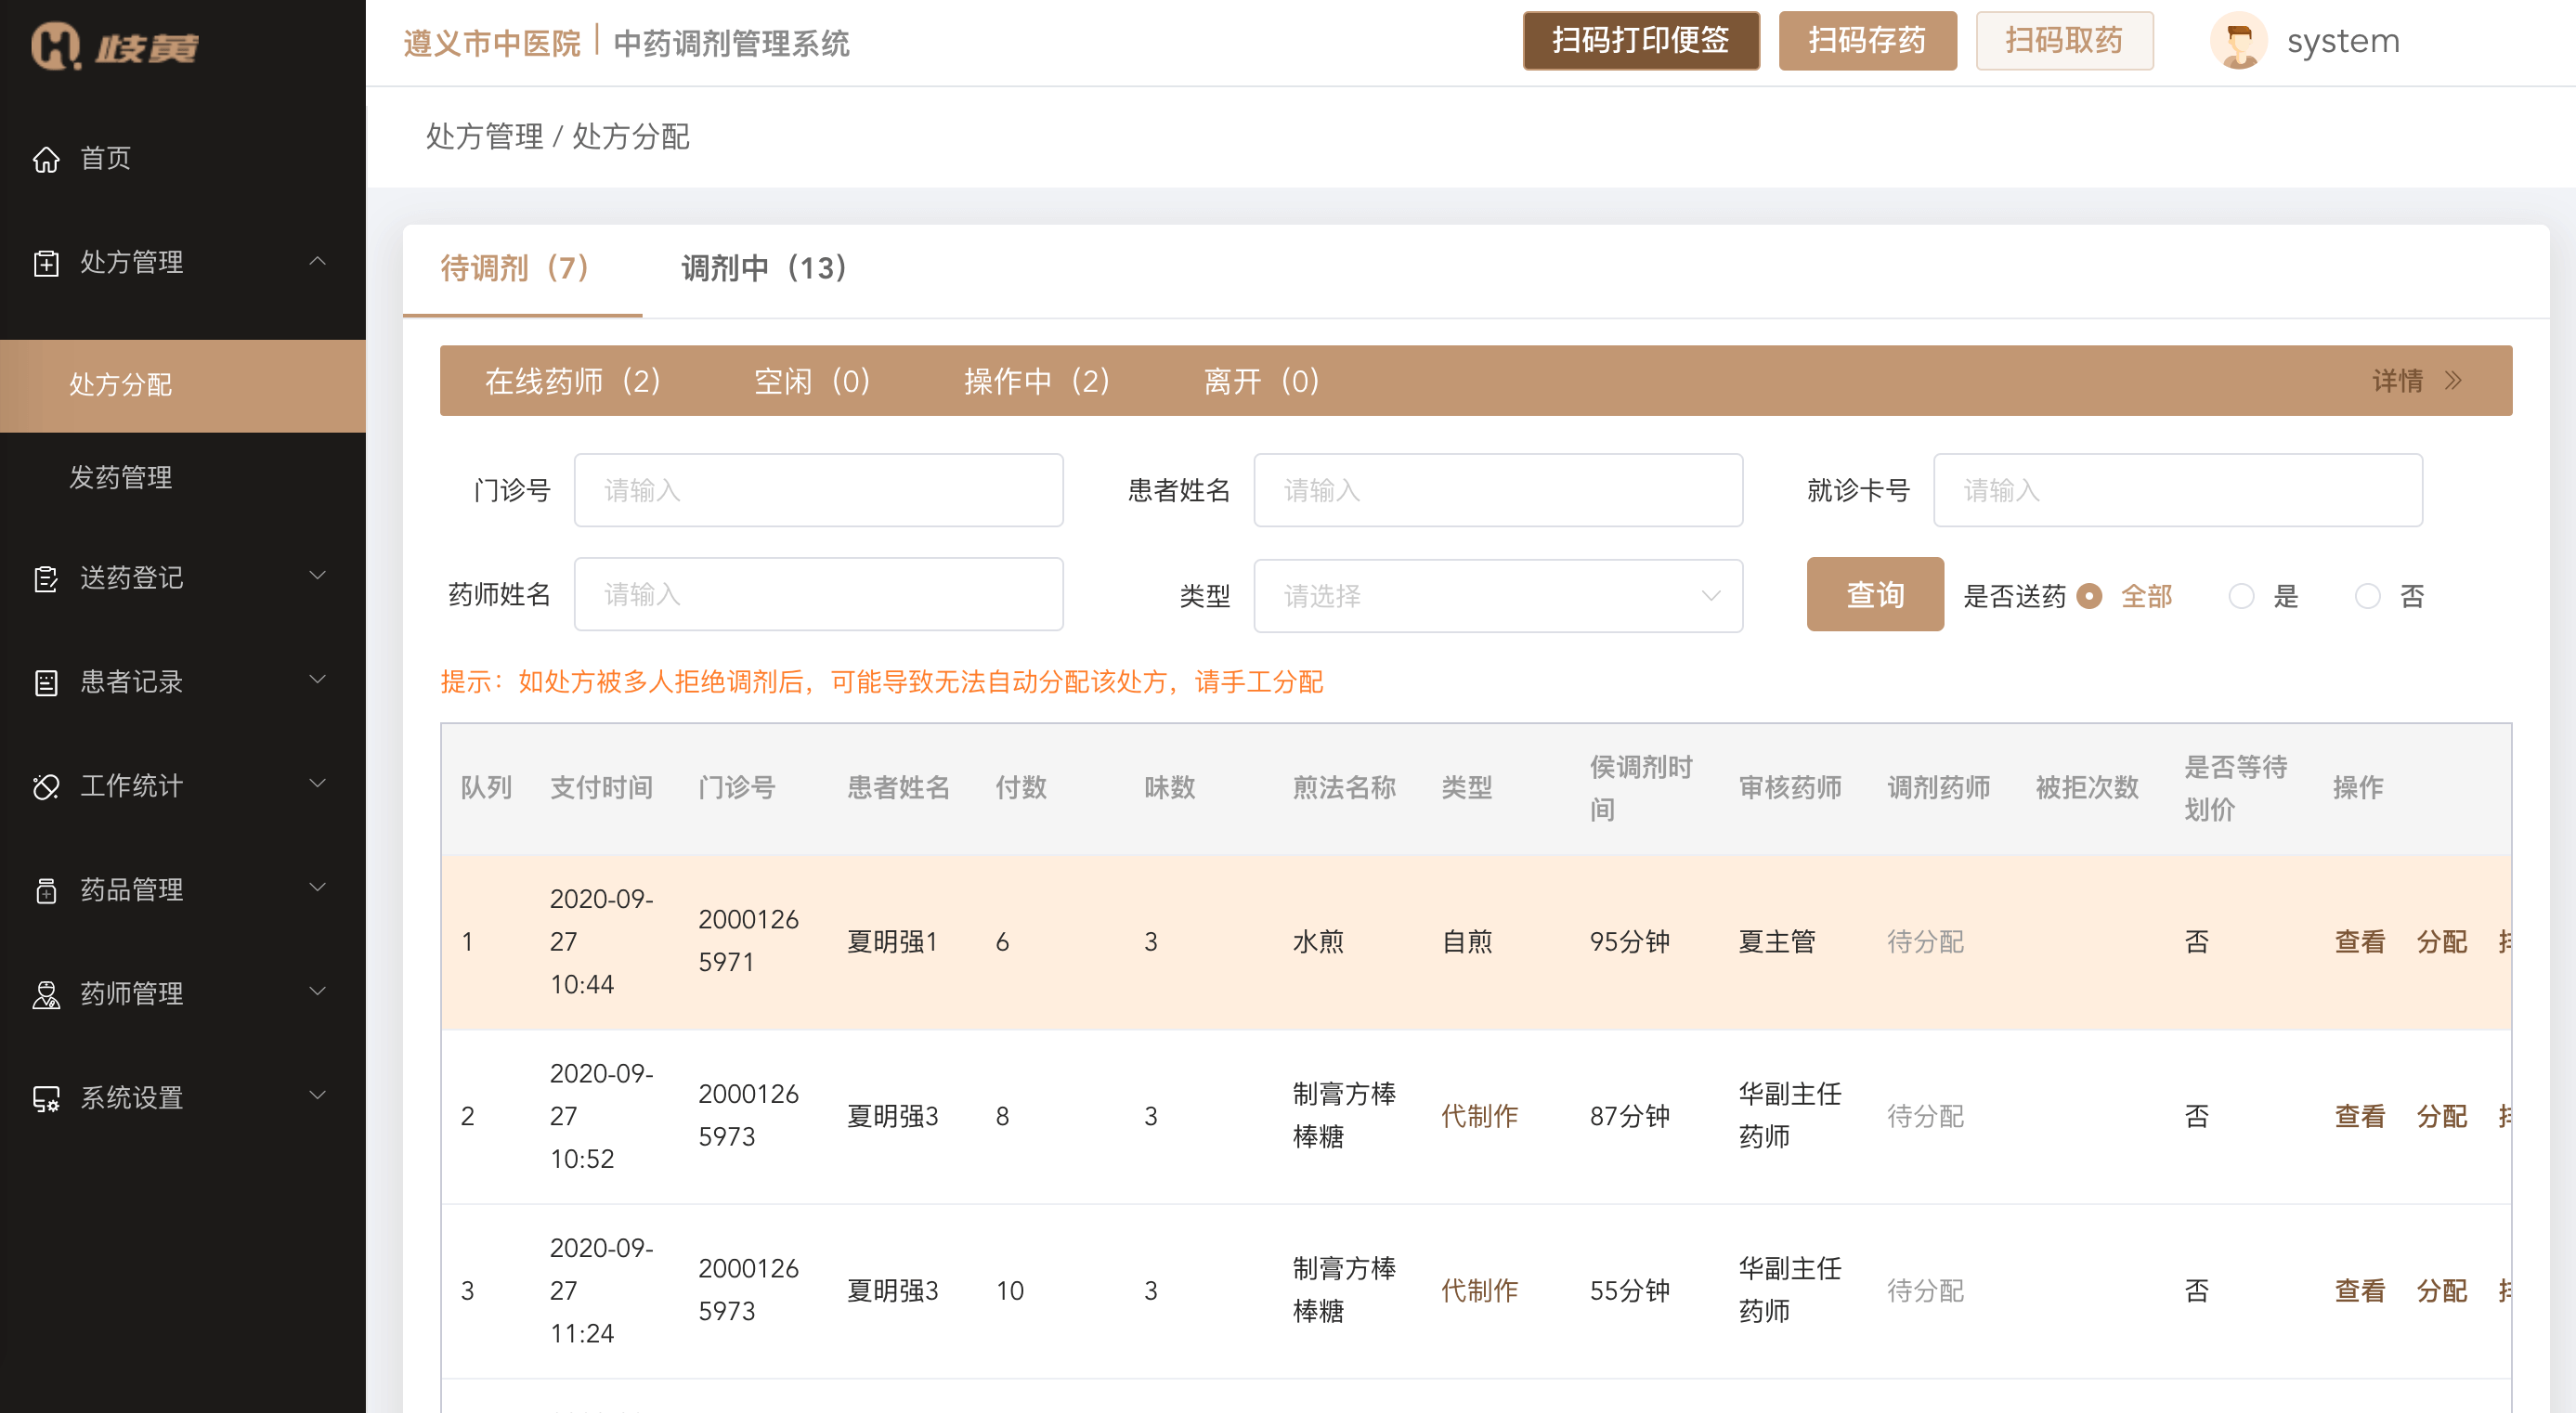
Task: Collapse the 处方管理 menu chevron
Action: click(318, 262)
